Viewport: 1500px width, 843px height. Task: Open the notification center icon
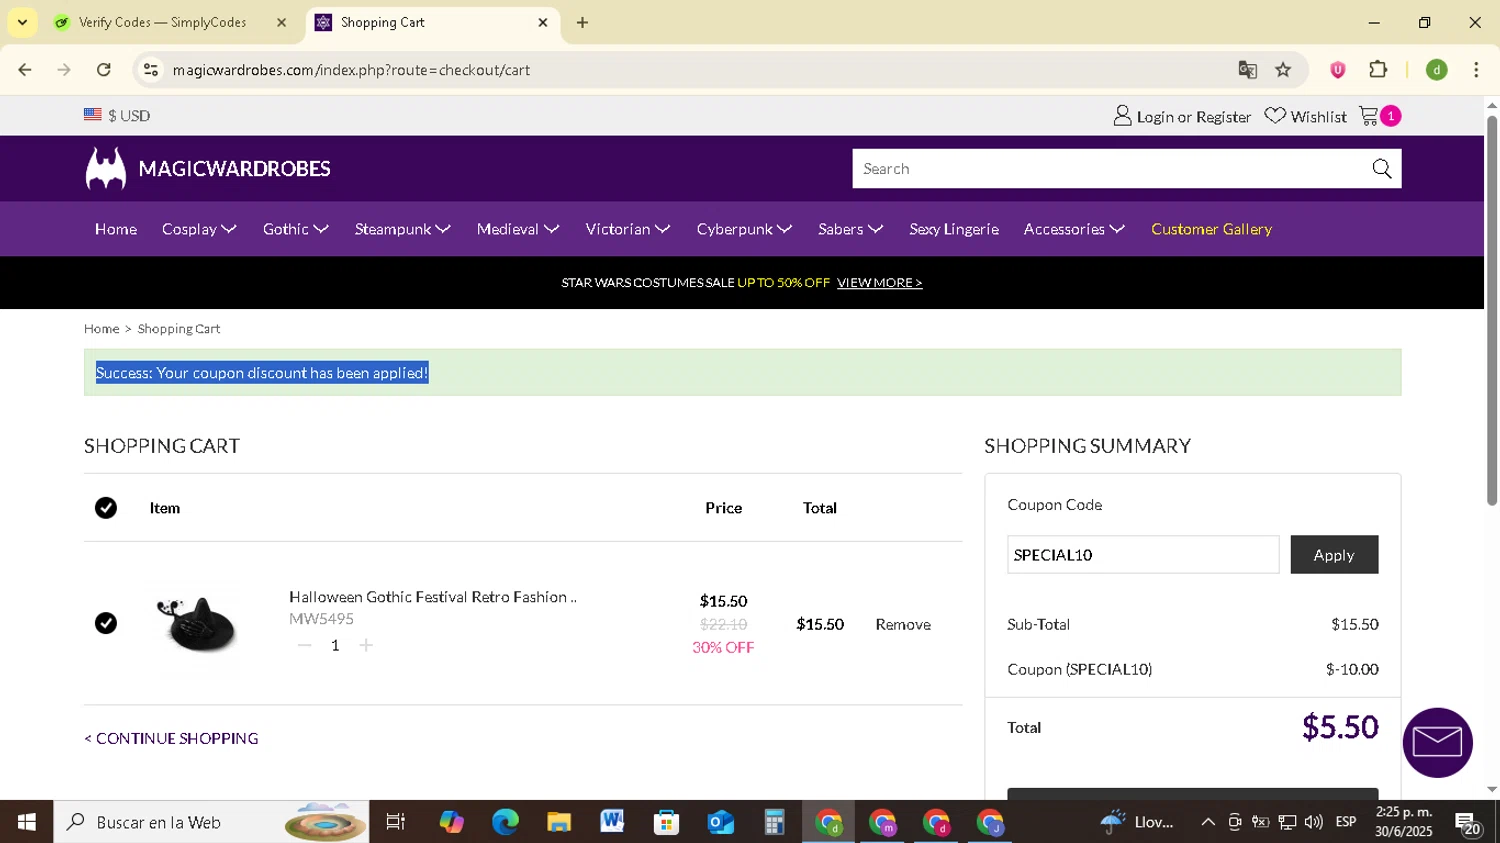[x=1468, y=822]
